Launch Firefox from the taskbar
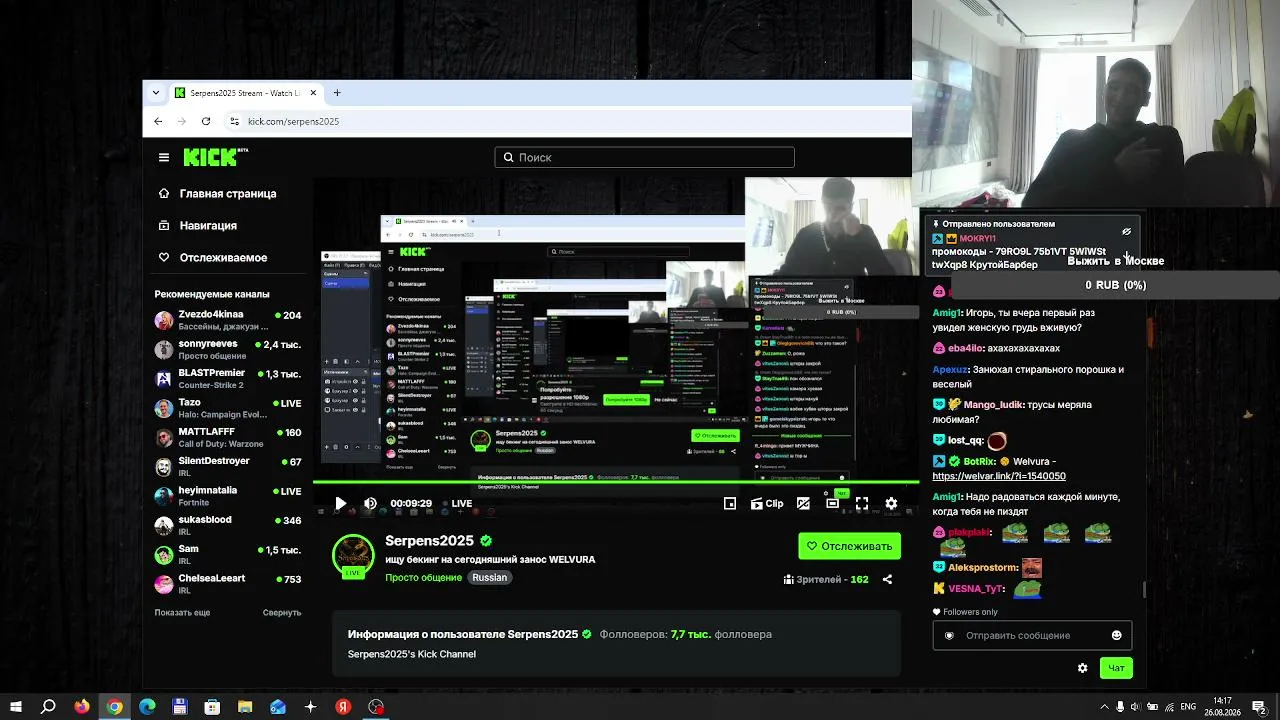This screenshot has height=720, width=1280. point(82,707)
